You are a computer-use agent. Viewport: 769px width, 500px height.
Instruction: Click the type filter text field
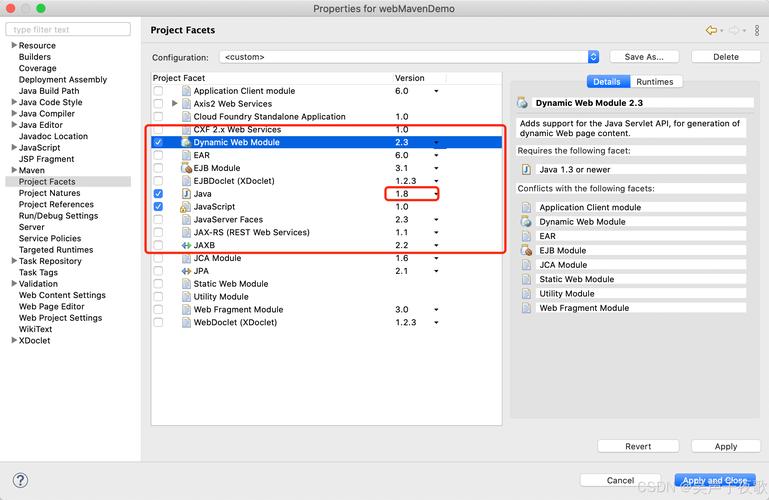tap(69, 30)
